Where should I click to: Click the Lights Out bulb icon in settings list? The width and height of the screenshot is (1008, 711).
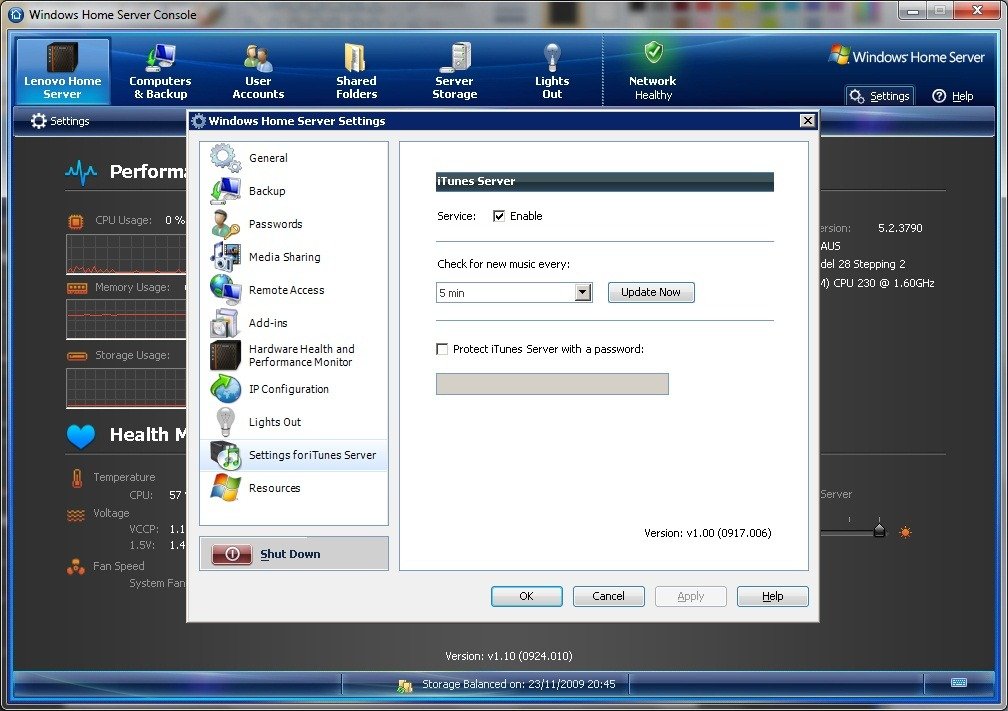click(225, 422)
